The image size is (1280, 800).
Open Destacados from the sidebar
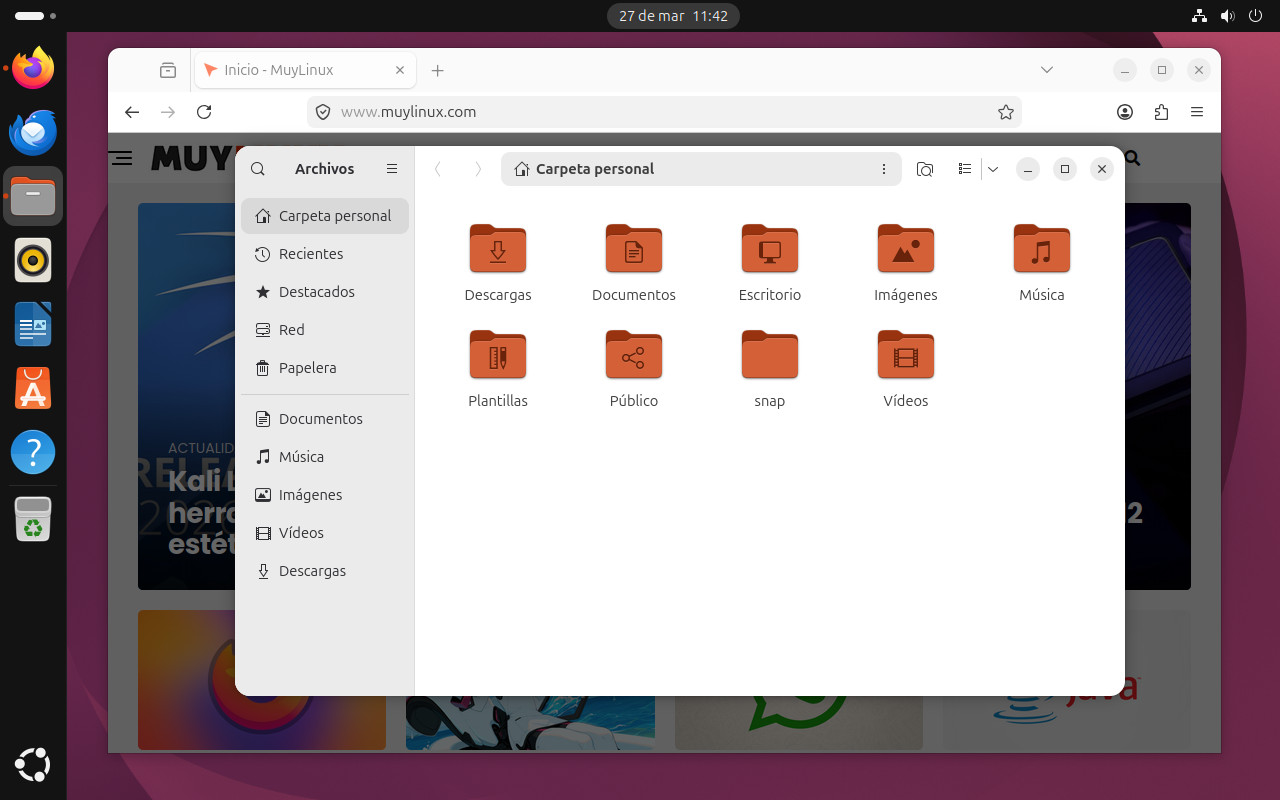(x=316, y=292)
